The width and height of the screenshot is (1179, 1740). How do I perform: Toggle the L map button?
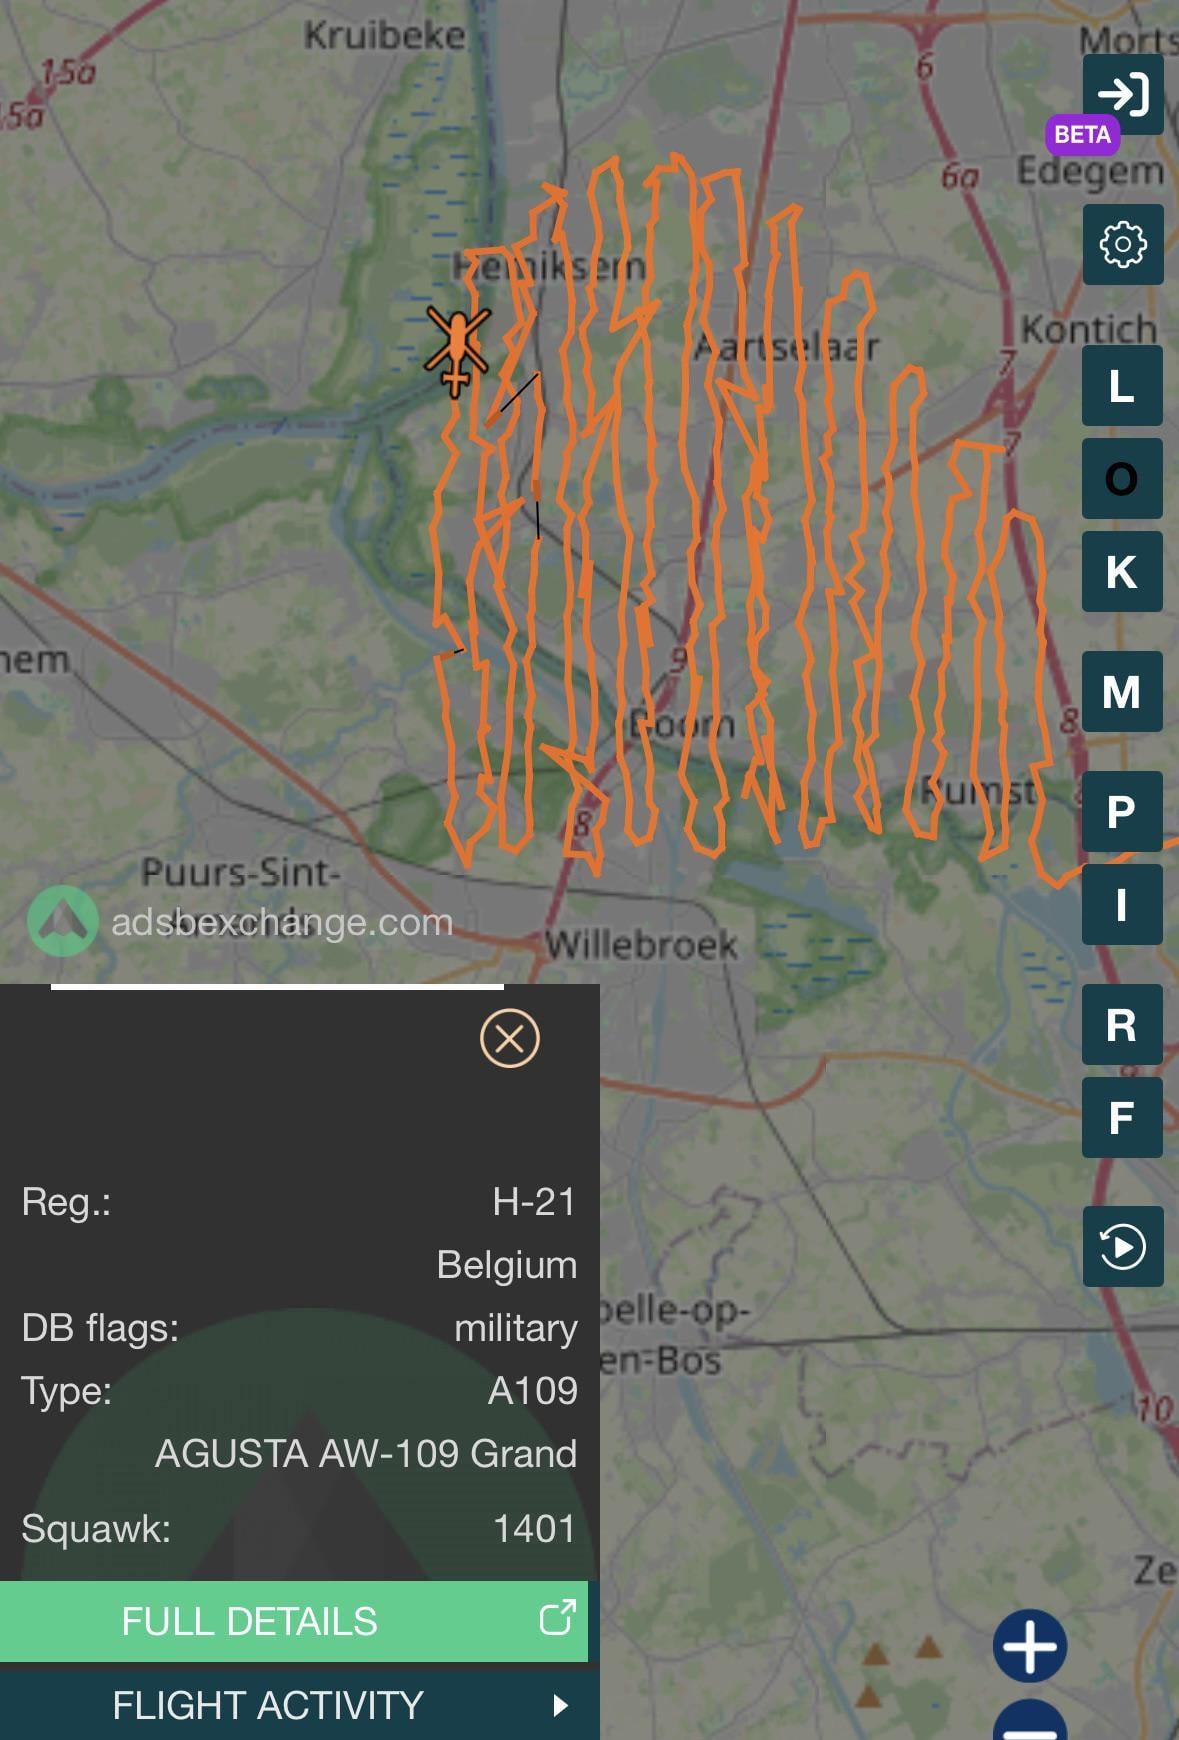pyautogui.click(x=1122, y=385)
